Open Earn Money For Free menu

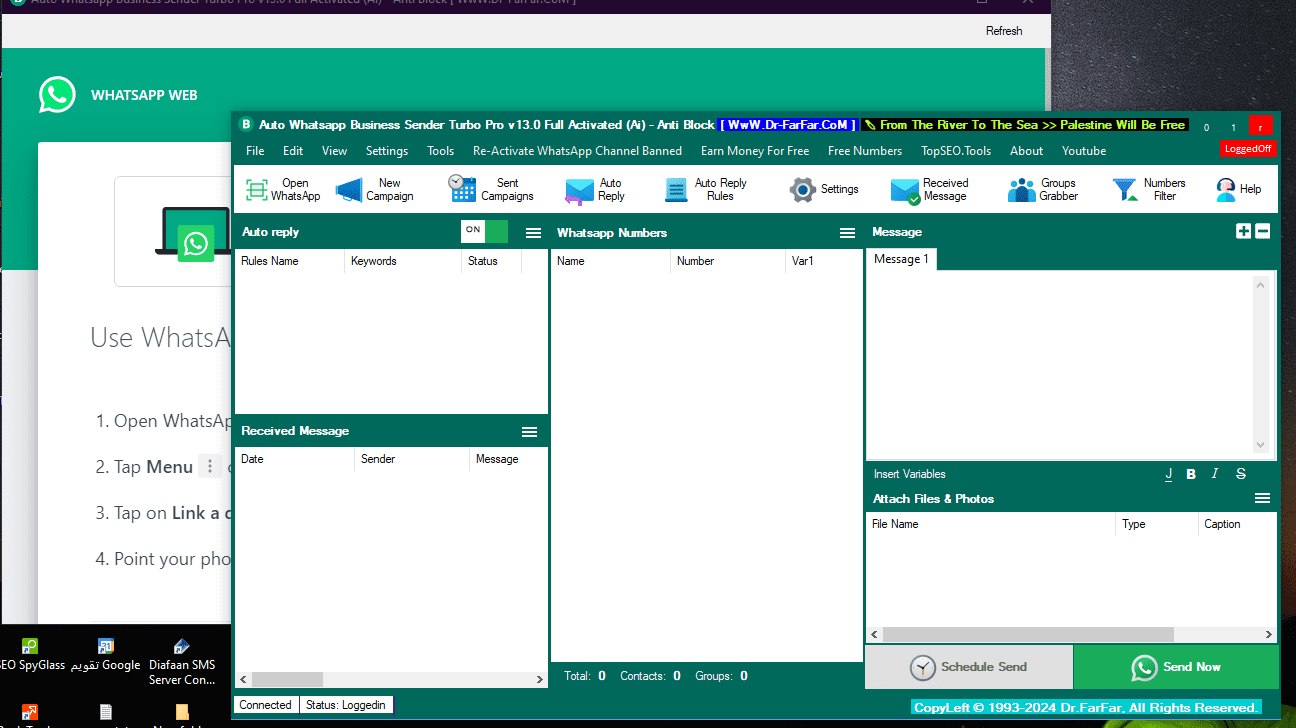pos(755,151)
